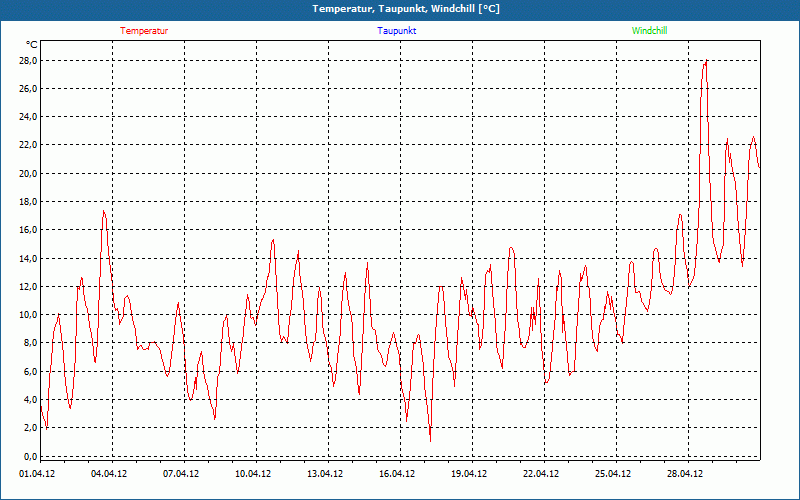Click the chart title 'Temperatur, Taupunkt, Windchill [°C]'
Screen dimensions: 800x500
tap(406, 9)
